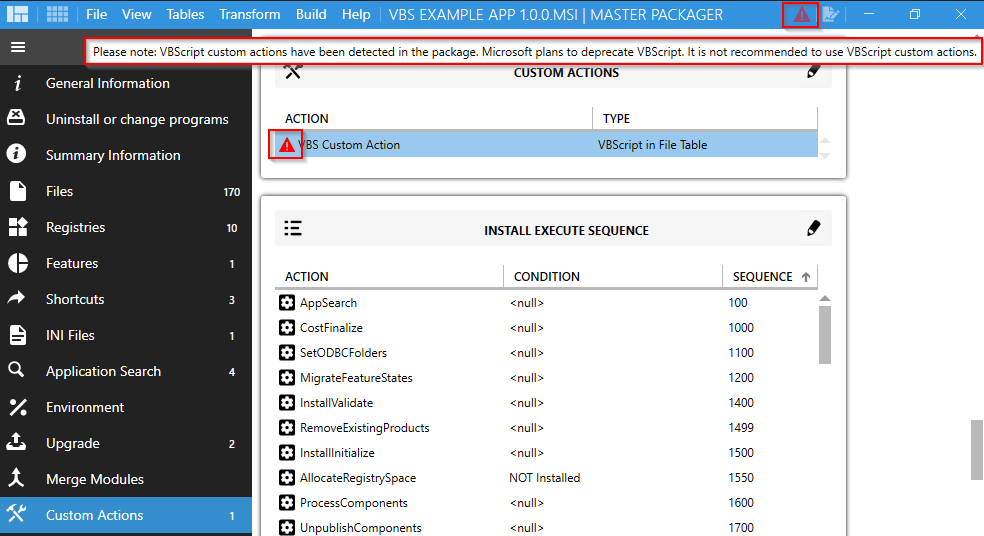
Task: Click the Custom Actions tools icon in sidebar
Action: [x=16, y=513]
